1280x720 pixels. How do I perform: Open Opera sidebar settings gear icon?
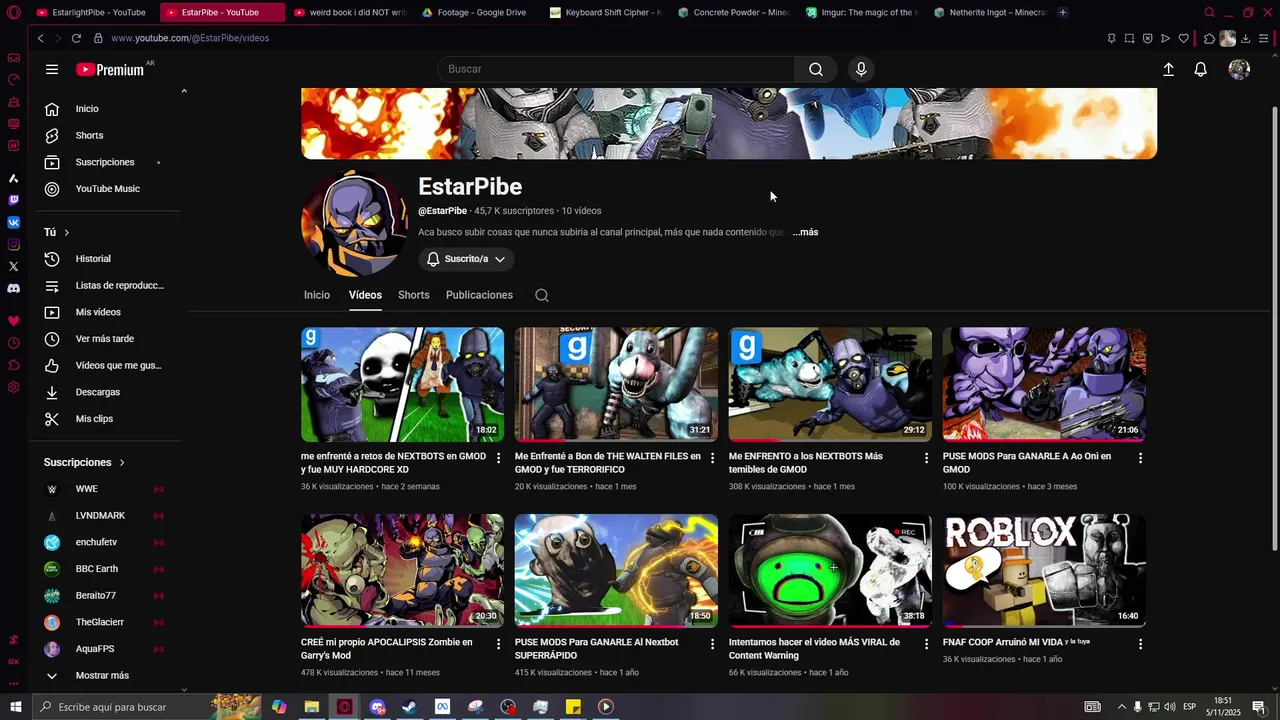click(13, 387)
